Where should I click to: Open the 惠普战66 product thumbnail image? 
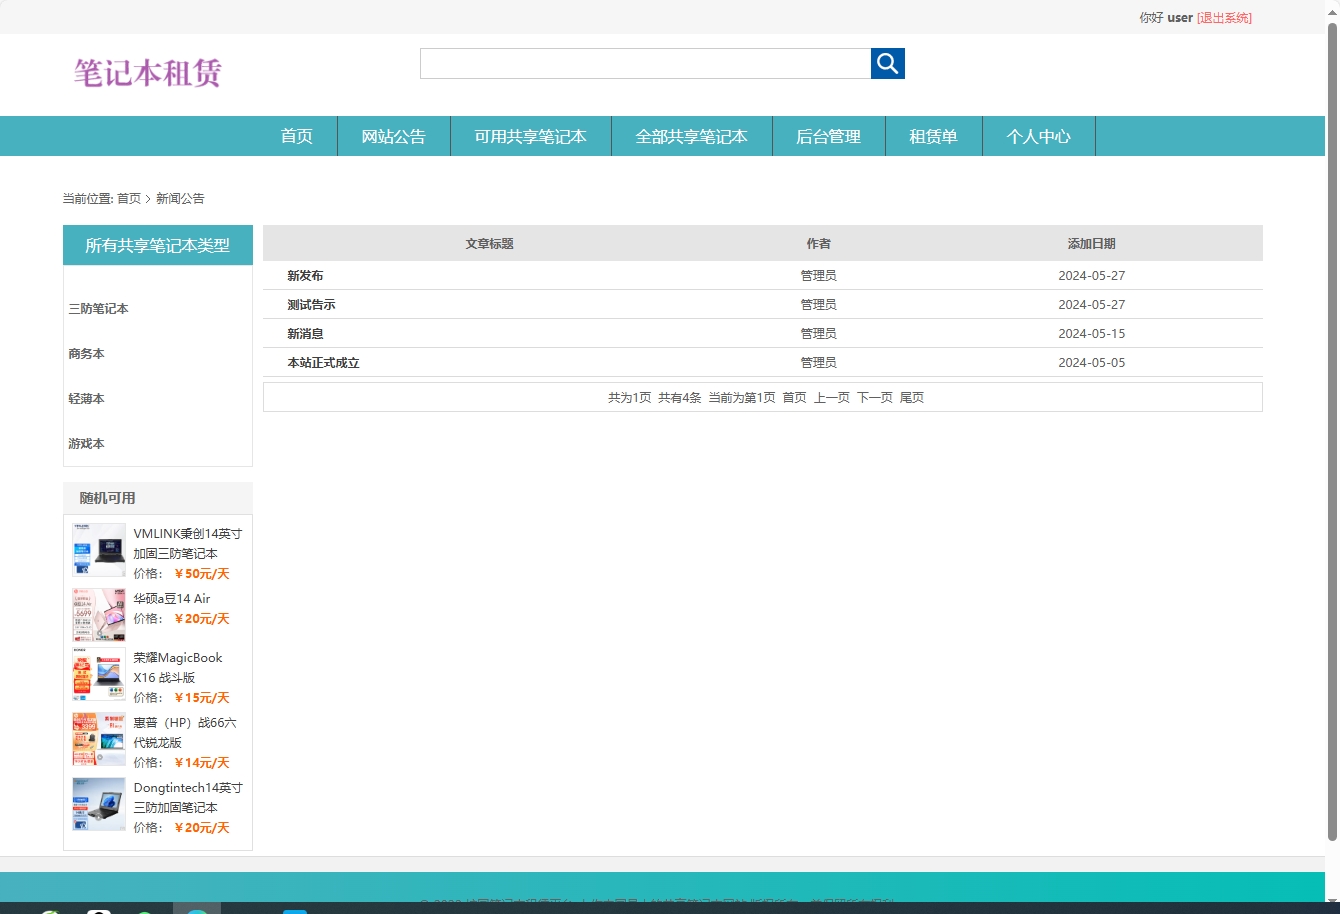99,739
